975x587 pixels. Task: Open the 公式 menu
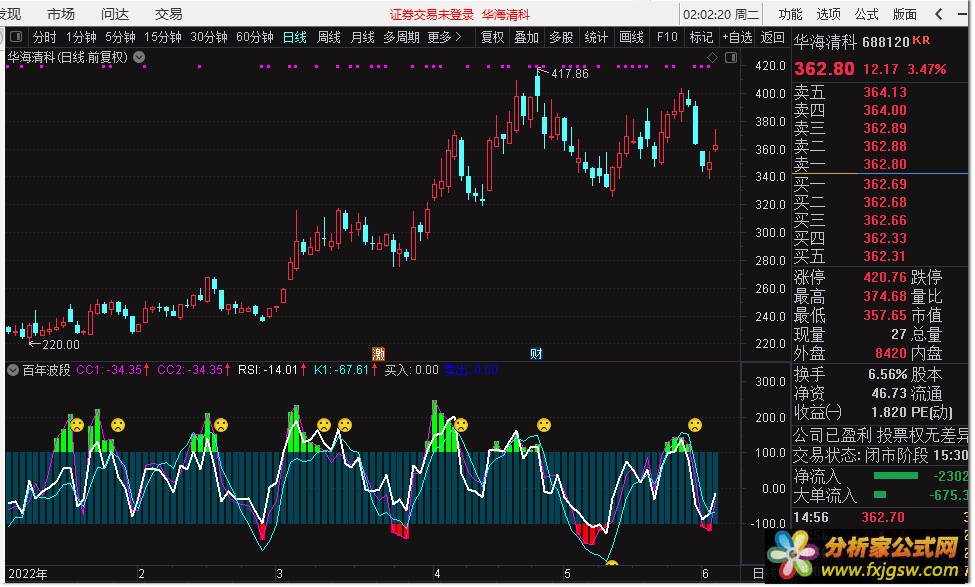coord(866,14)
